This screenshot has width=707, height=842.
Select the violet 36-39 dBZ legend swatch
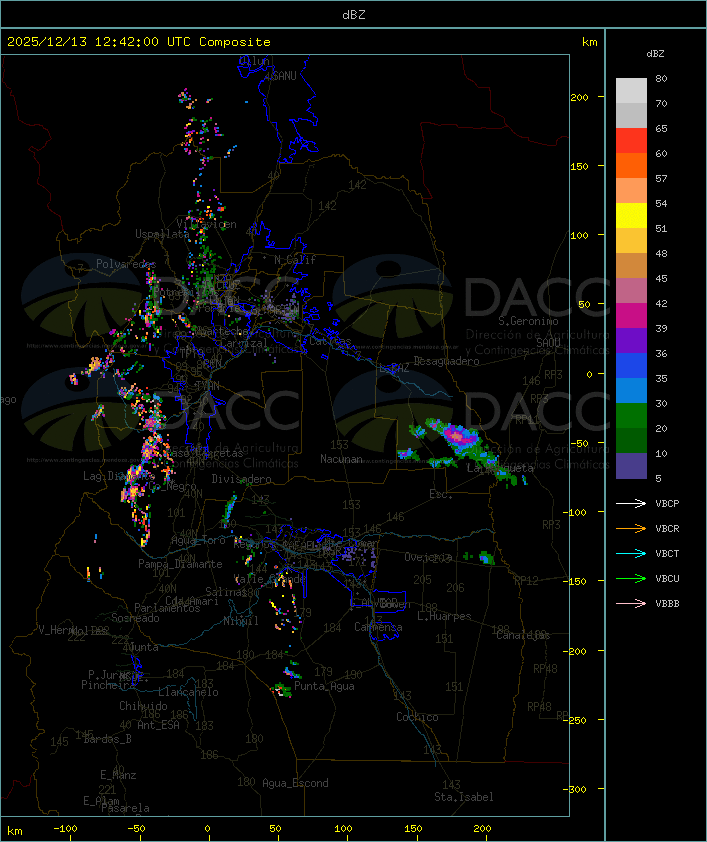point(631,340)
